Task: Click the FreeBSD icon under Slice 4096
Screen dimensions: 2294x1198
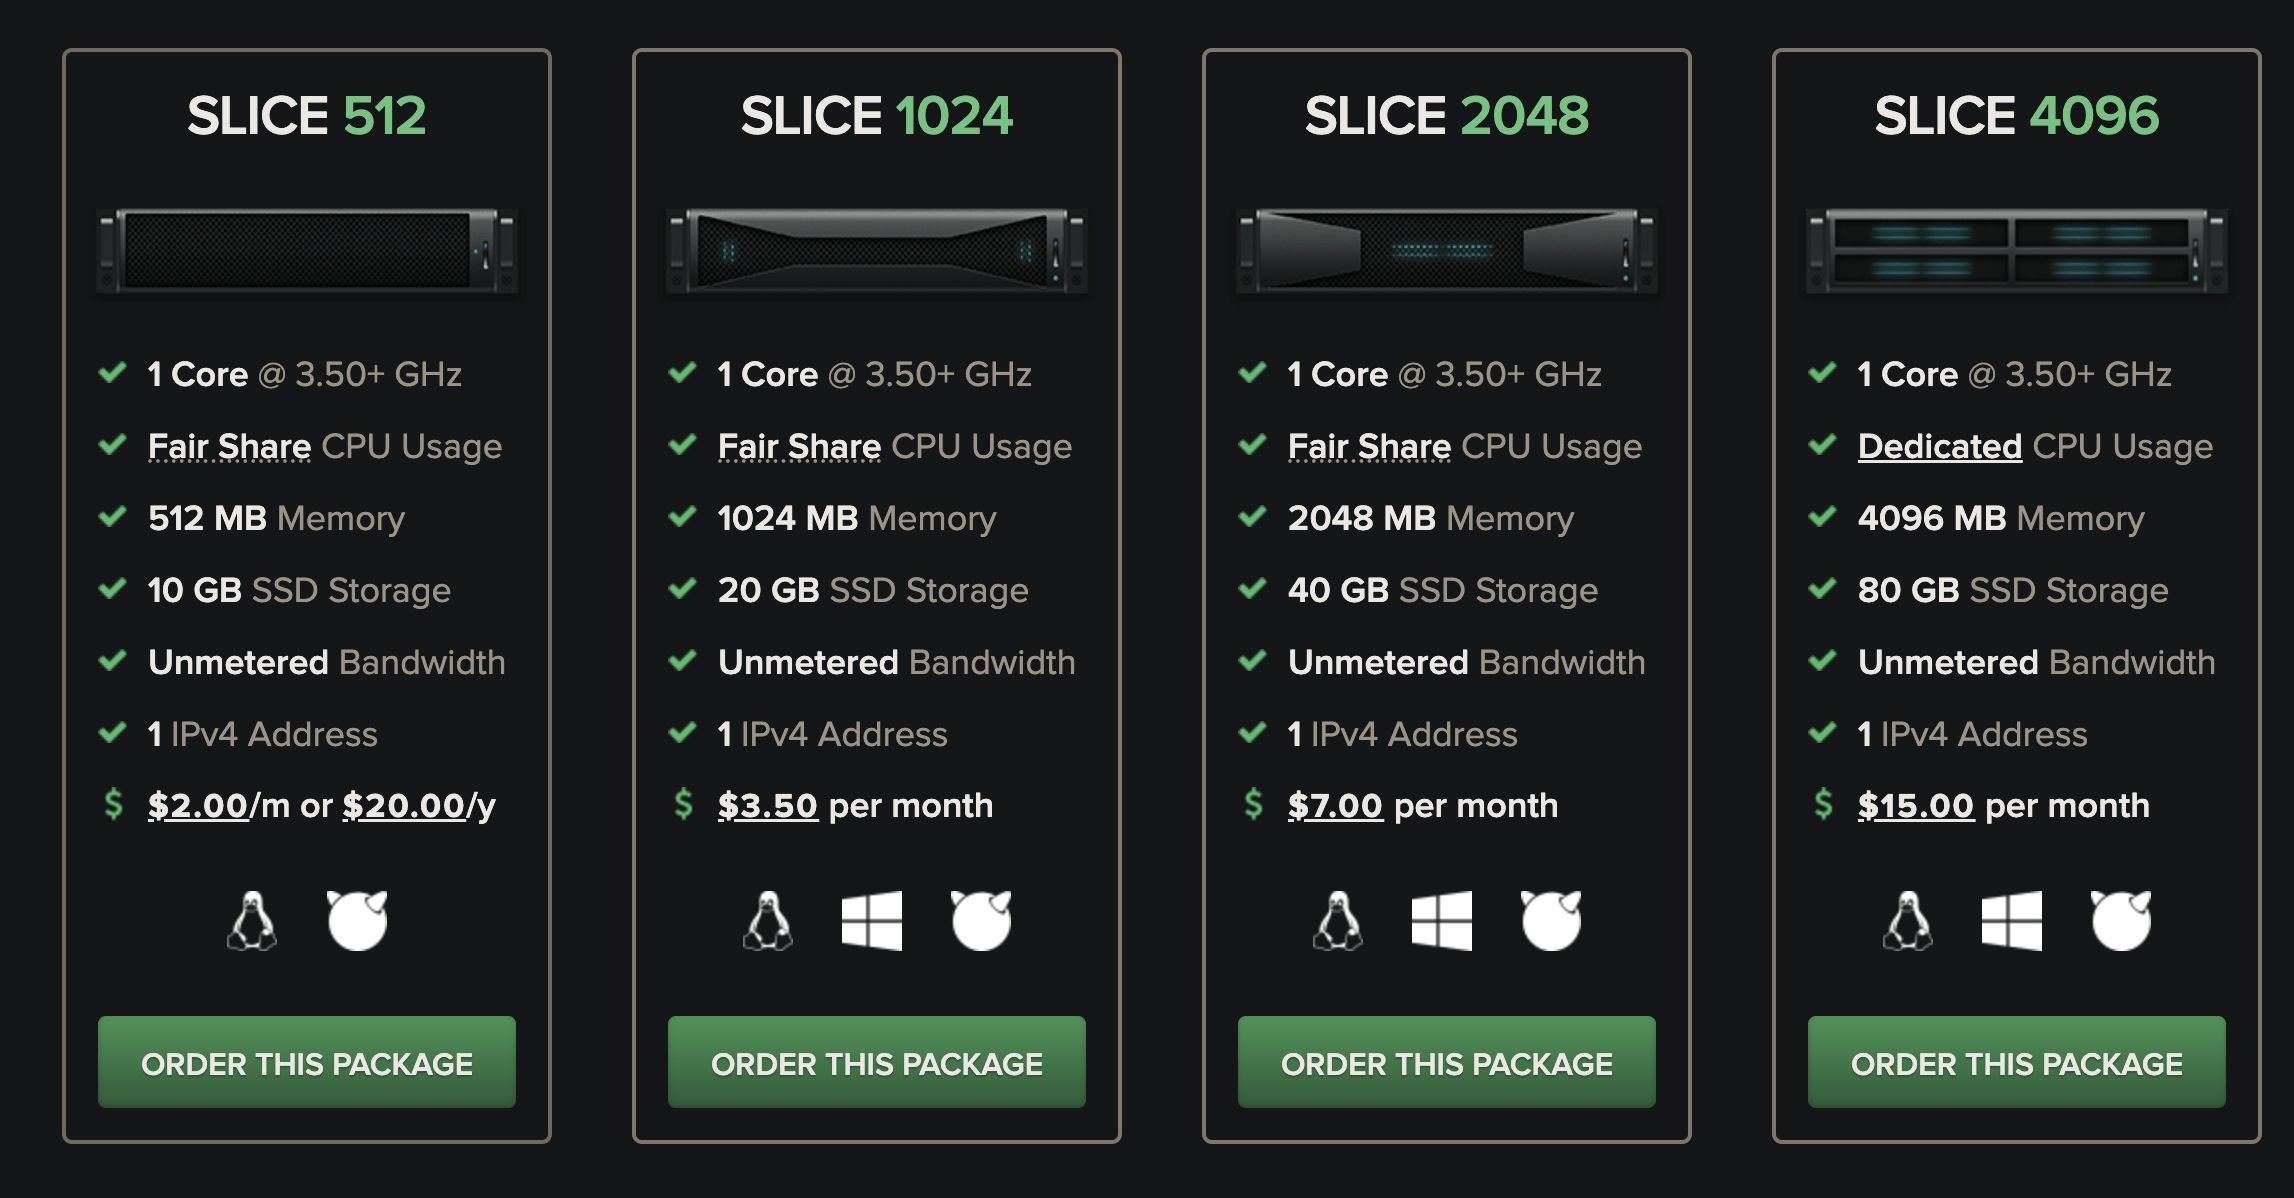Action: (2121, 920)
